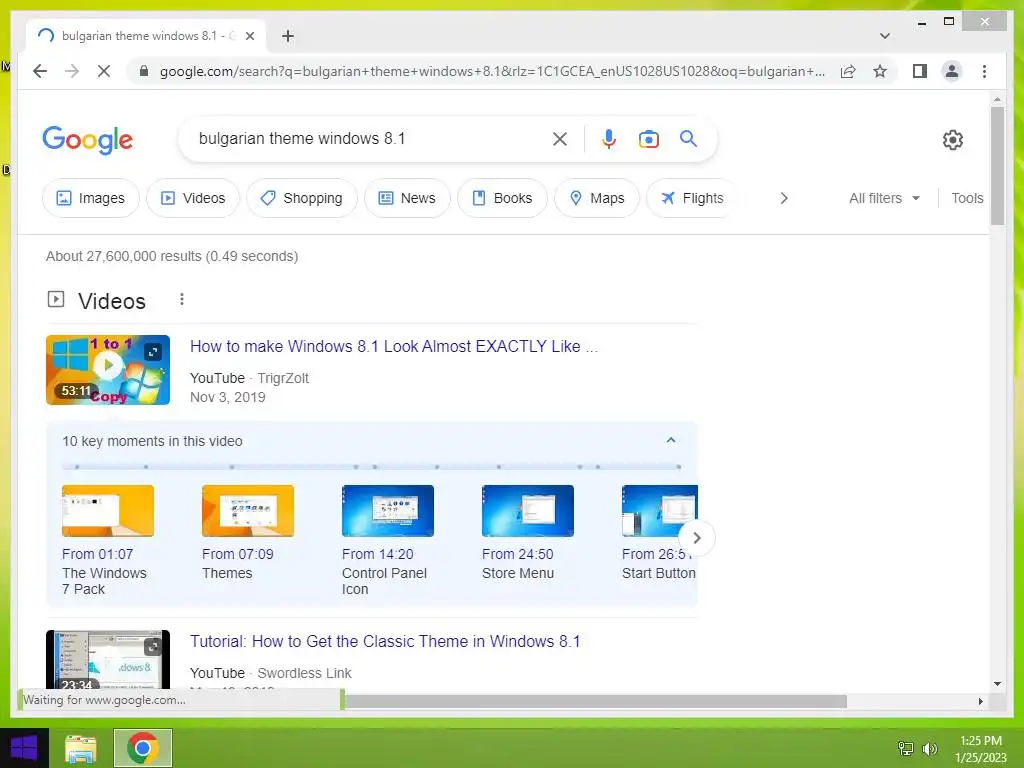Image resolution: width=1024 pixels, height=768 pixels.
Task: Click the scroll down arrow
Action: [997, 684]
